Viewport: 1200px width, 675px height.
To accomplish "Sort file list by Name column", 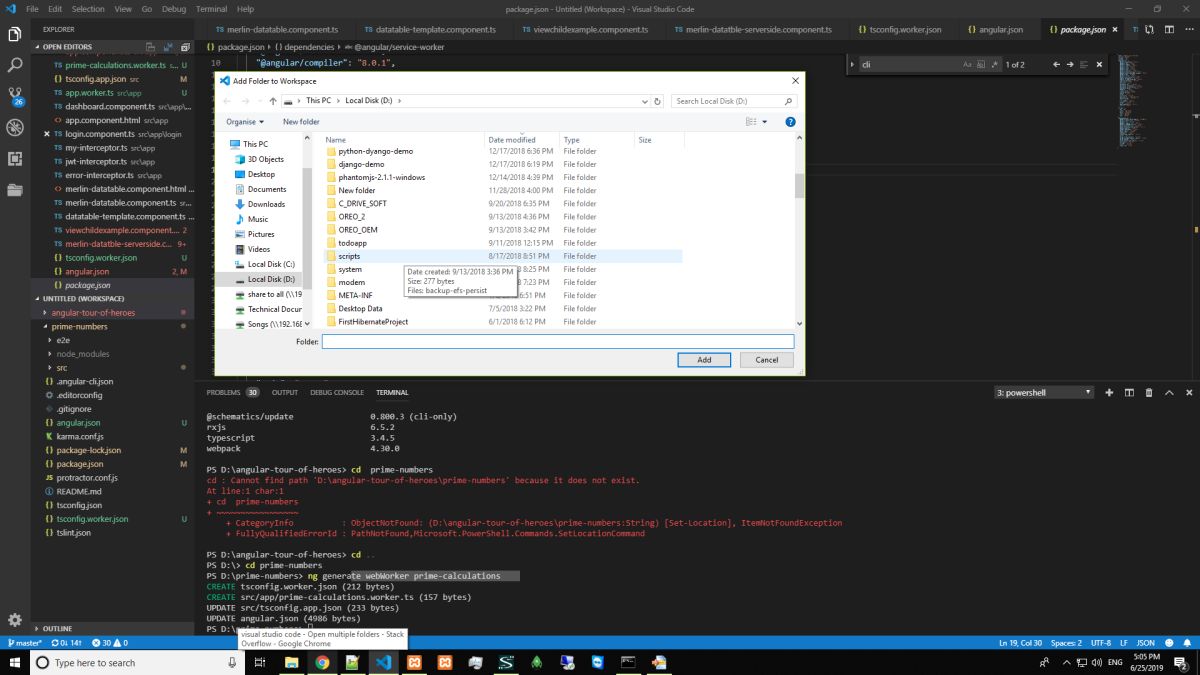I will pyautogui.click(x=335, y=140).
